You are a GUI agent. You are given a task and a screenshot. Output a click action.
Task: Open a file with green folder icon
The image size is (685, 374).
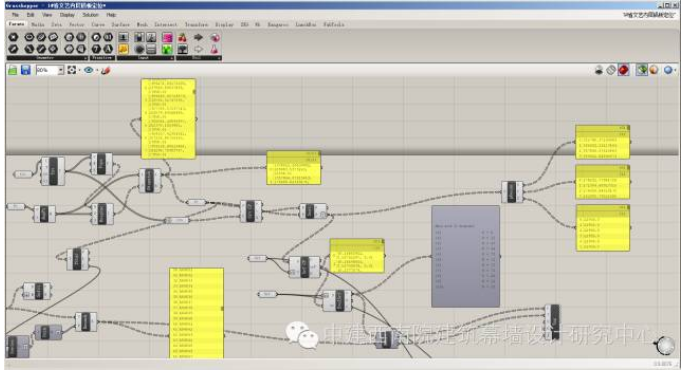[x=13, y=70]
